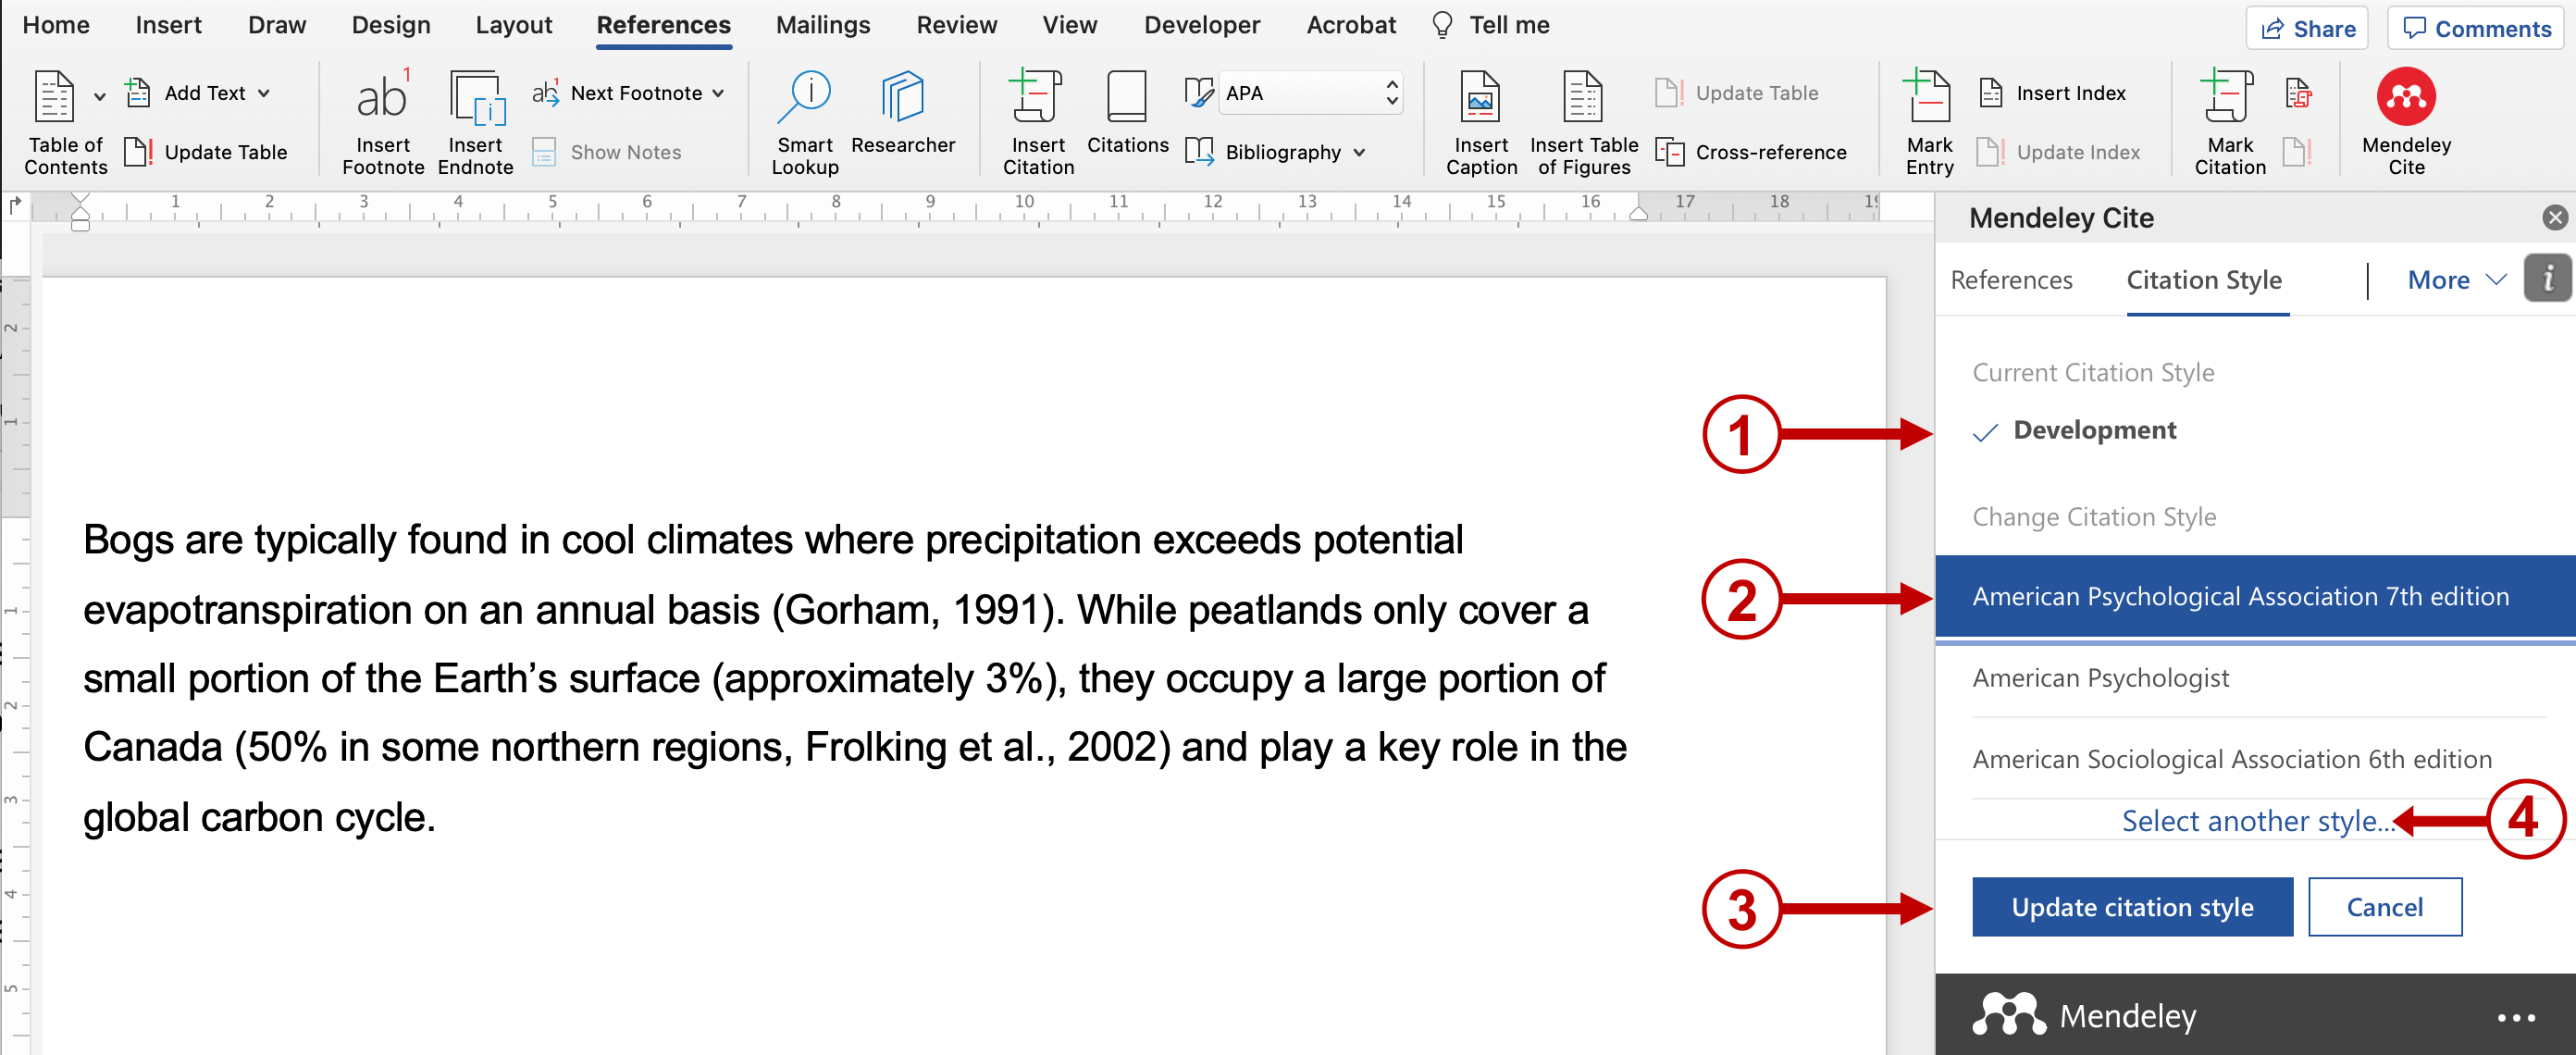Click Insert Table of Figures icon
The image size is (2576, 1055).
point(1583,97)
